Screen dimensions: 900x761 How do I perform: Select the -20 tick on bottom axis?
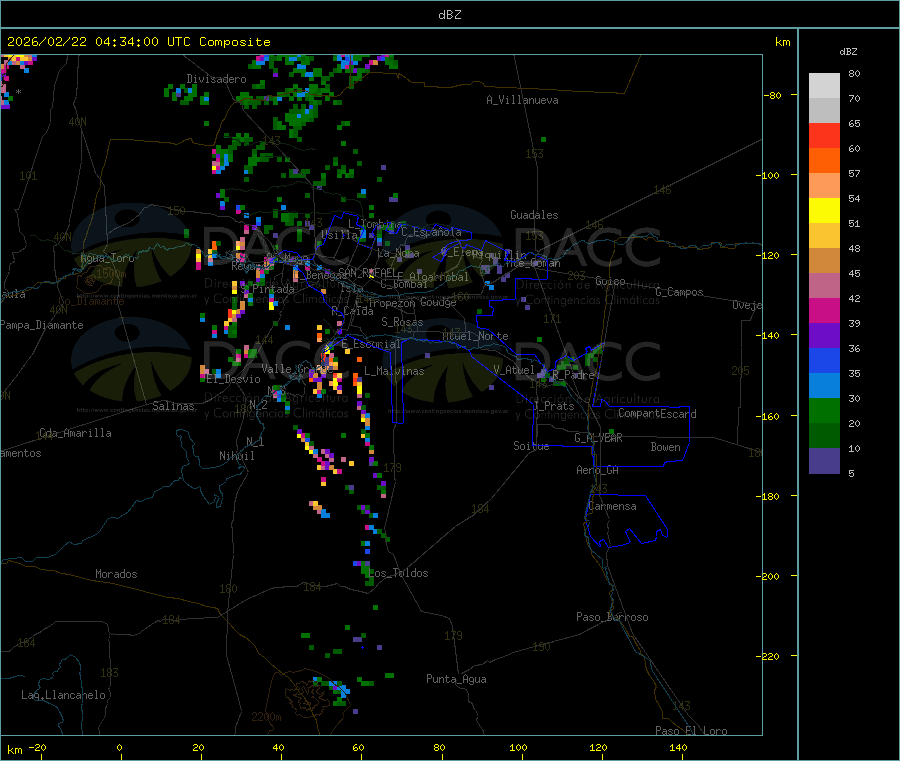[x=38, y=748]
